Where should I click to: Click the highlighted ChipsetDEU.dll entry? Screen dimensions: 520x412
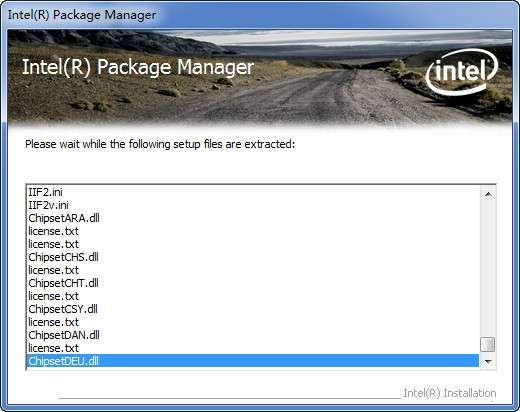pos(252,361)
